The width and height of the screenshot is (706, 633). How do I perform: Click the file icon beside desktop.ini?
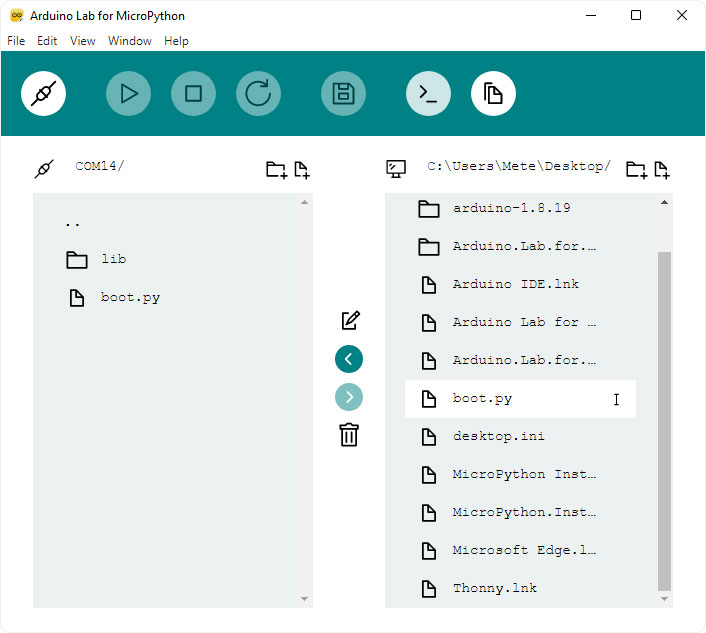[x=429, y=437]
